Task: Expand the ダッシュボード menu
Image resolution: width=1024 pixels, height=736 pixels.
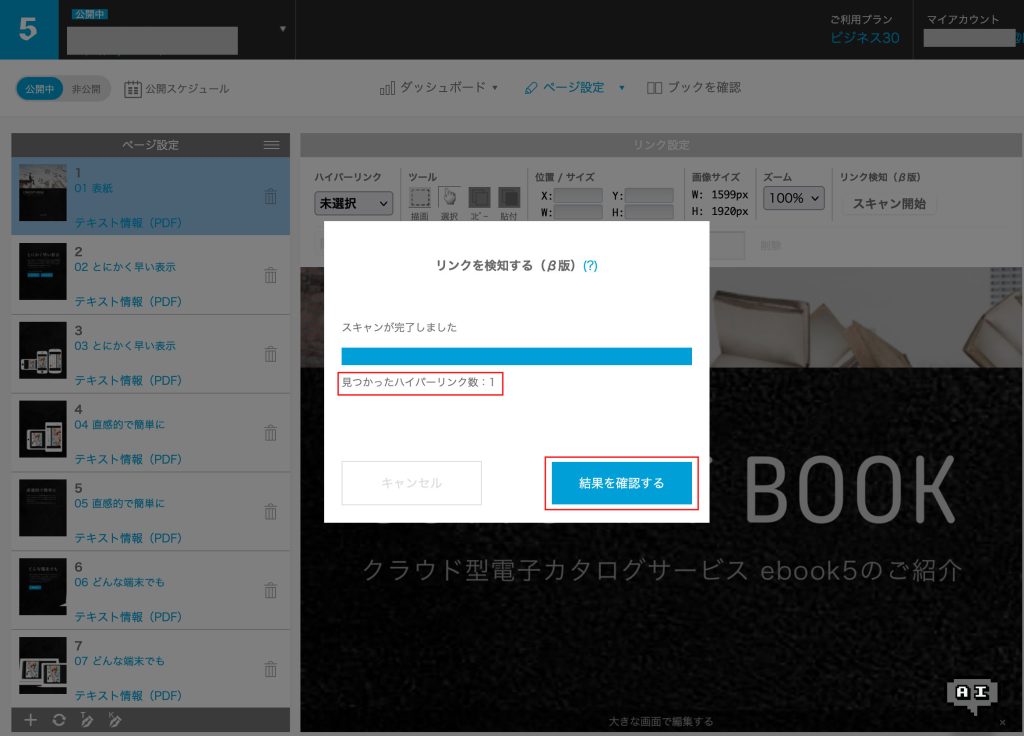Action: tap(439, 88)
